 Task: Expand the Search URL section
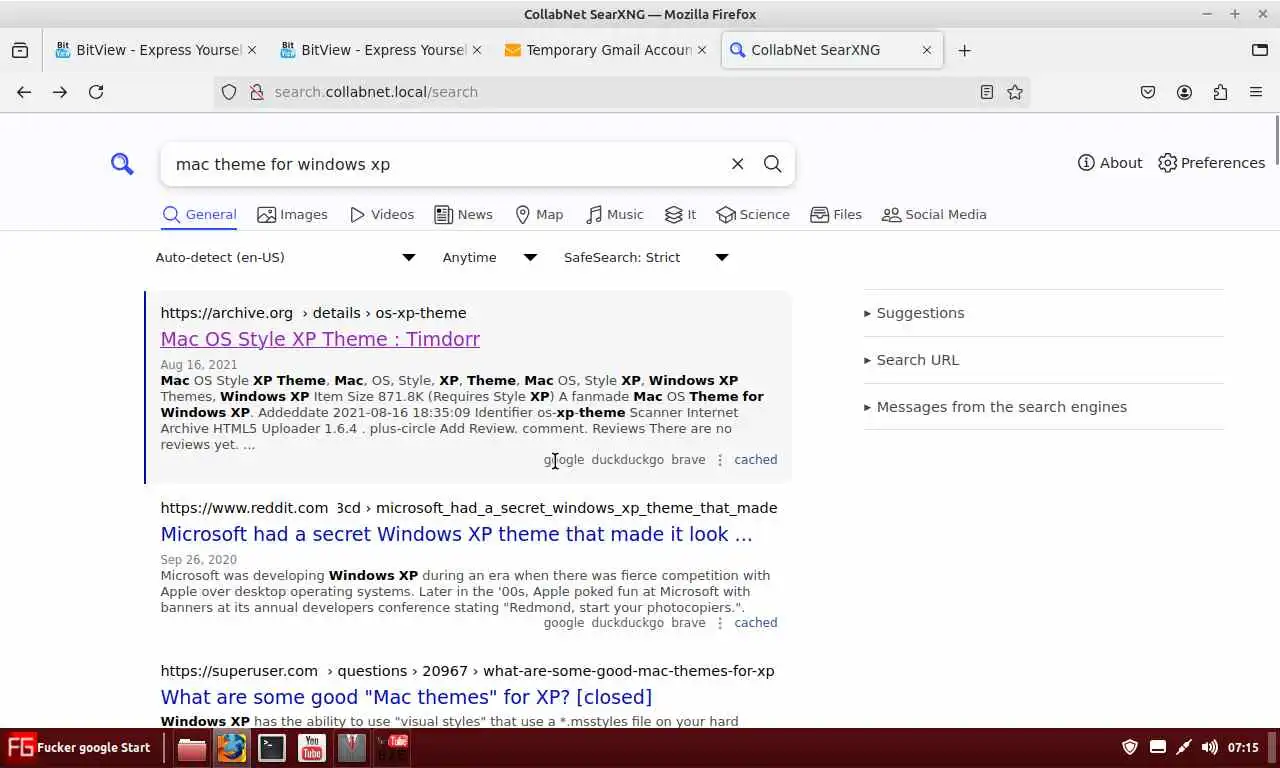[x=911, y=360]
